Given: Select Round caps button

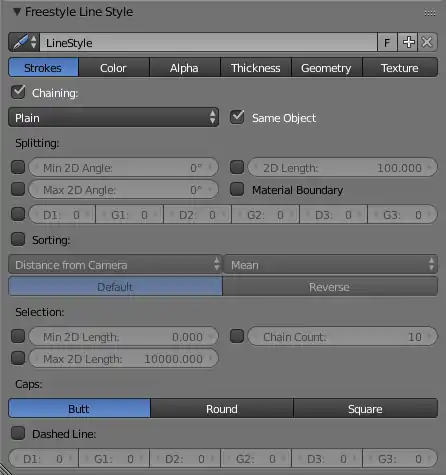Looking at the screenshot, I should pyautogui.click(x=222, y=408).
